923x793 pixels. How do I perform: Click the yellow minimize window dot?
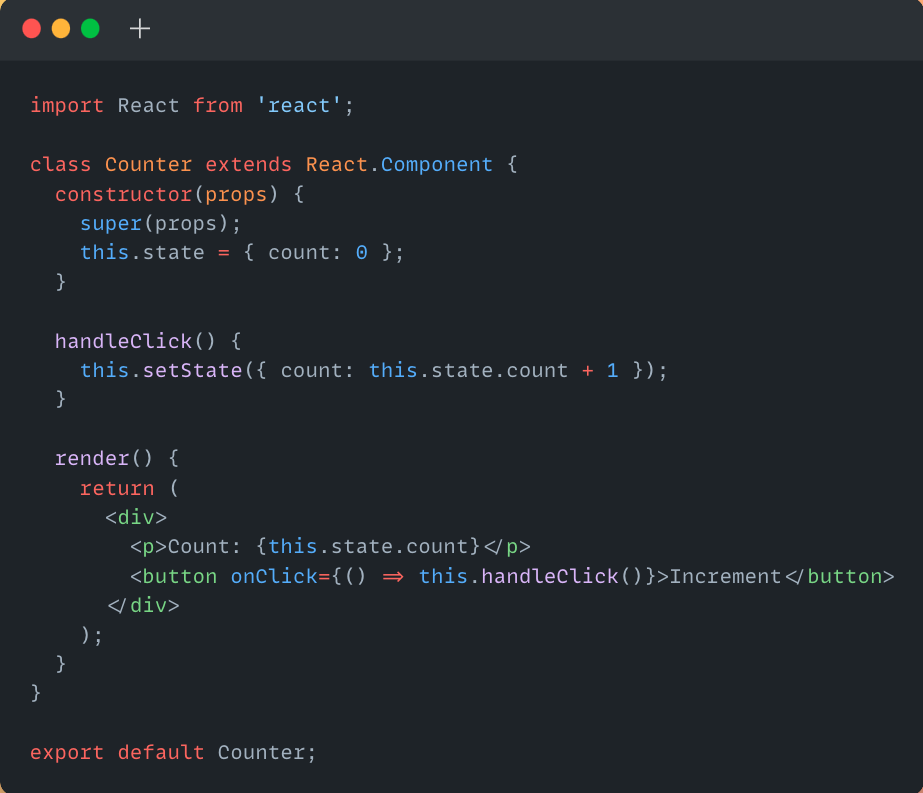[x=61, y=28]
